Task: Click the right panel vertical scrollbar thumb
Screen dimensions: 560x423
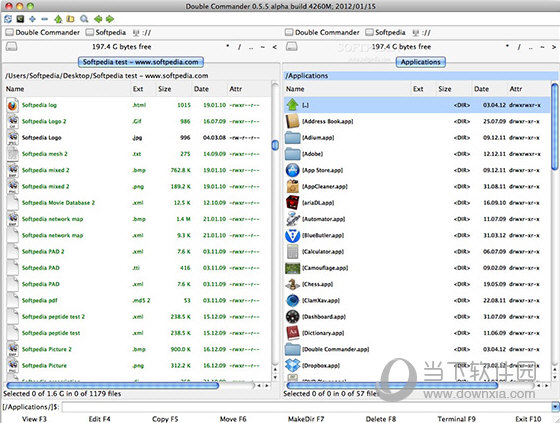Action: 555,126
